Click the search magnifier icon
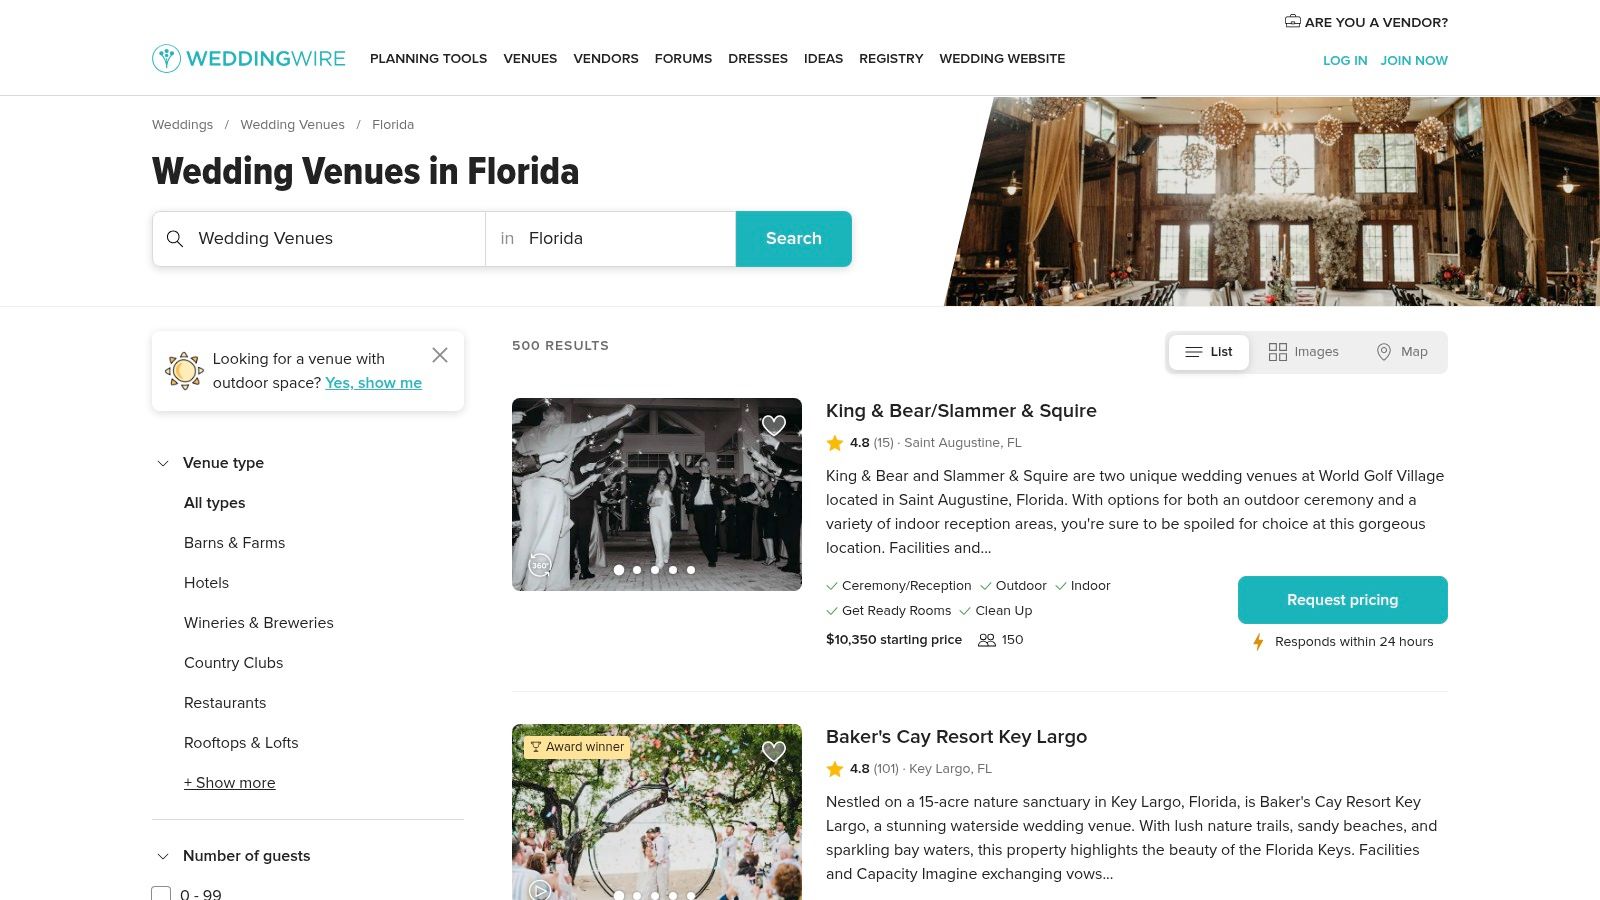 tap(175, 239)
